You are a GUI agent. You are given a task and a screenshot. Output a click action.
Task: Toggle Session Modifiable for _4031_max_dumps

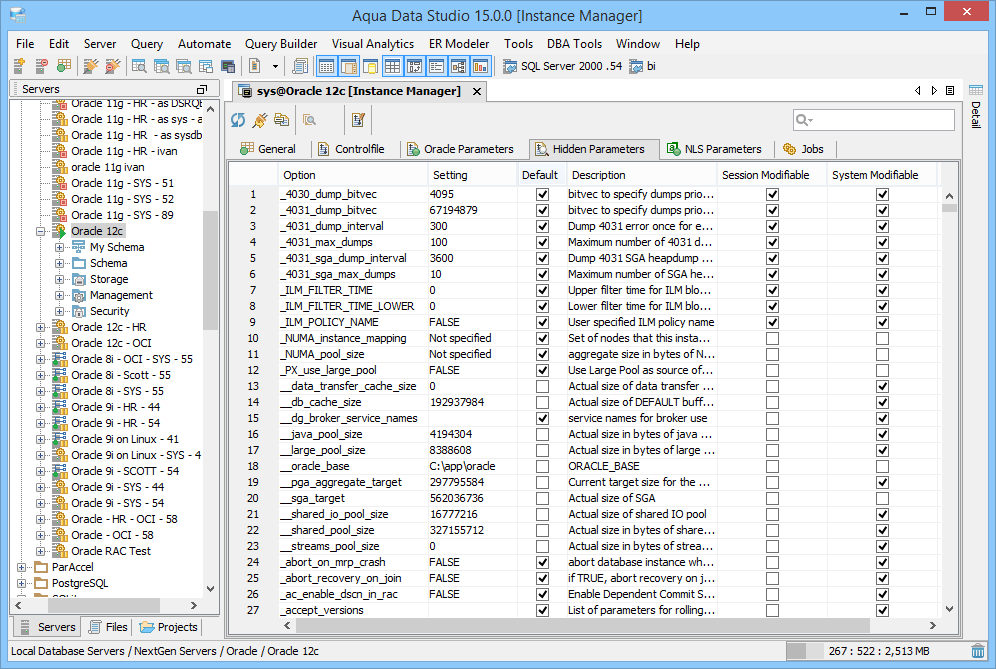pyautogui.click(x=772, y=242)
